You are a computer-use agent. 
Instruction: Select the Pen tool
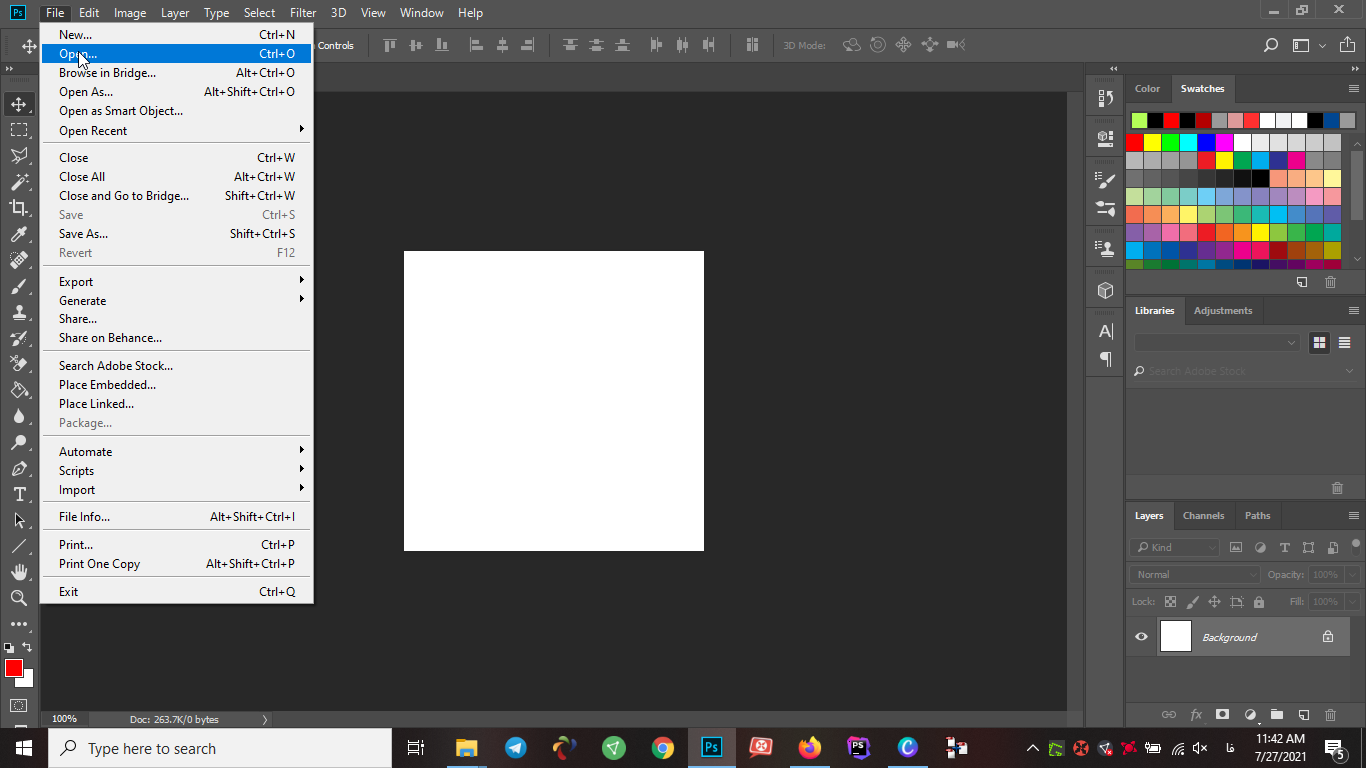click(19, 468)
